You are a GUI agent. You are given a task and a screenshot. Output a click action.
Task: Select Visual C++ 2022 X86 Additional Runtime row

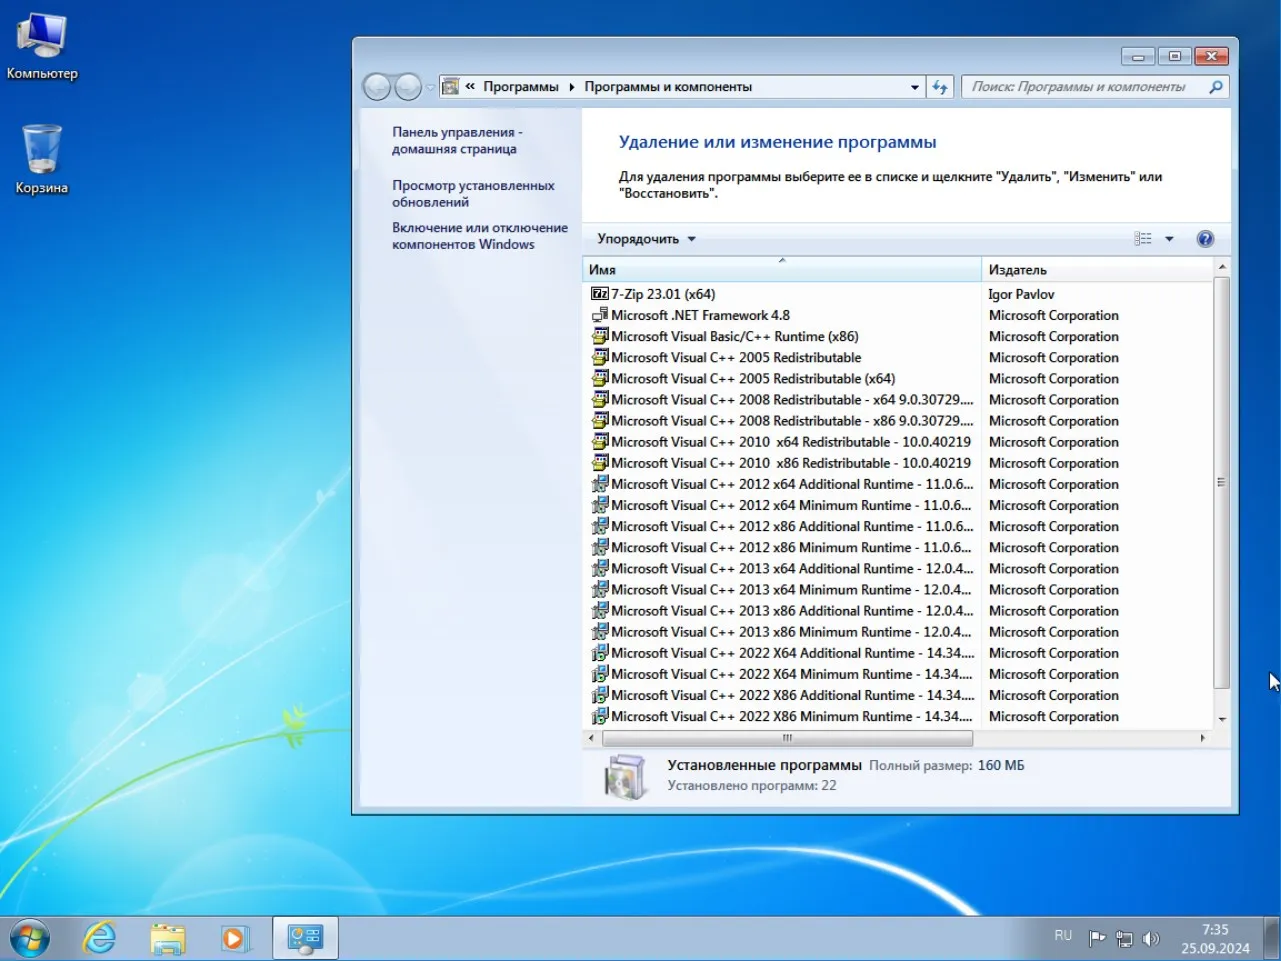(x=897, y=696)
